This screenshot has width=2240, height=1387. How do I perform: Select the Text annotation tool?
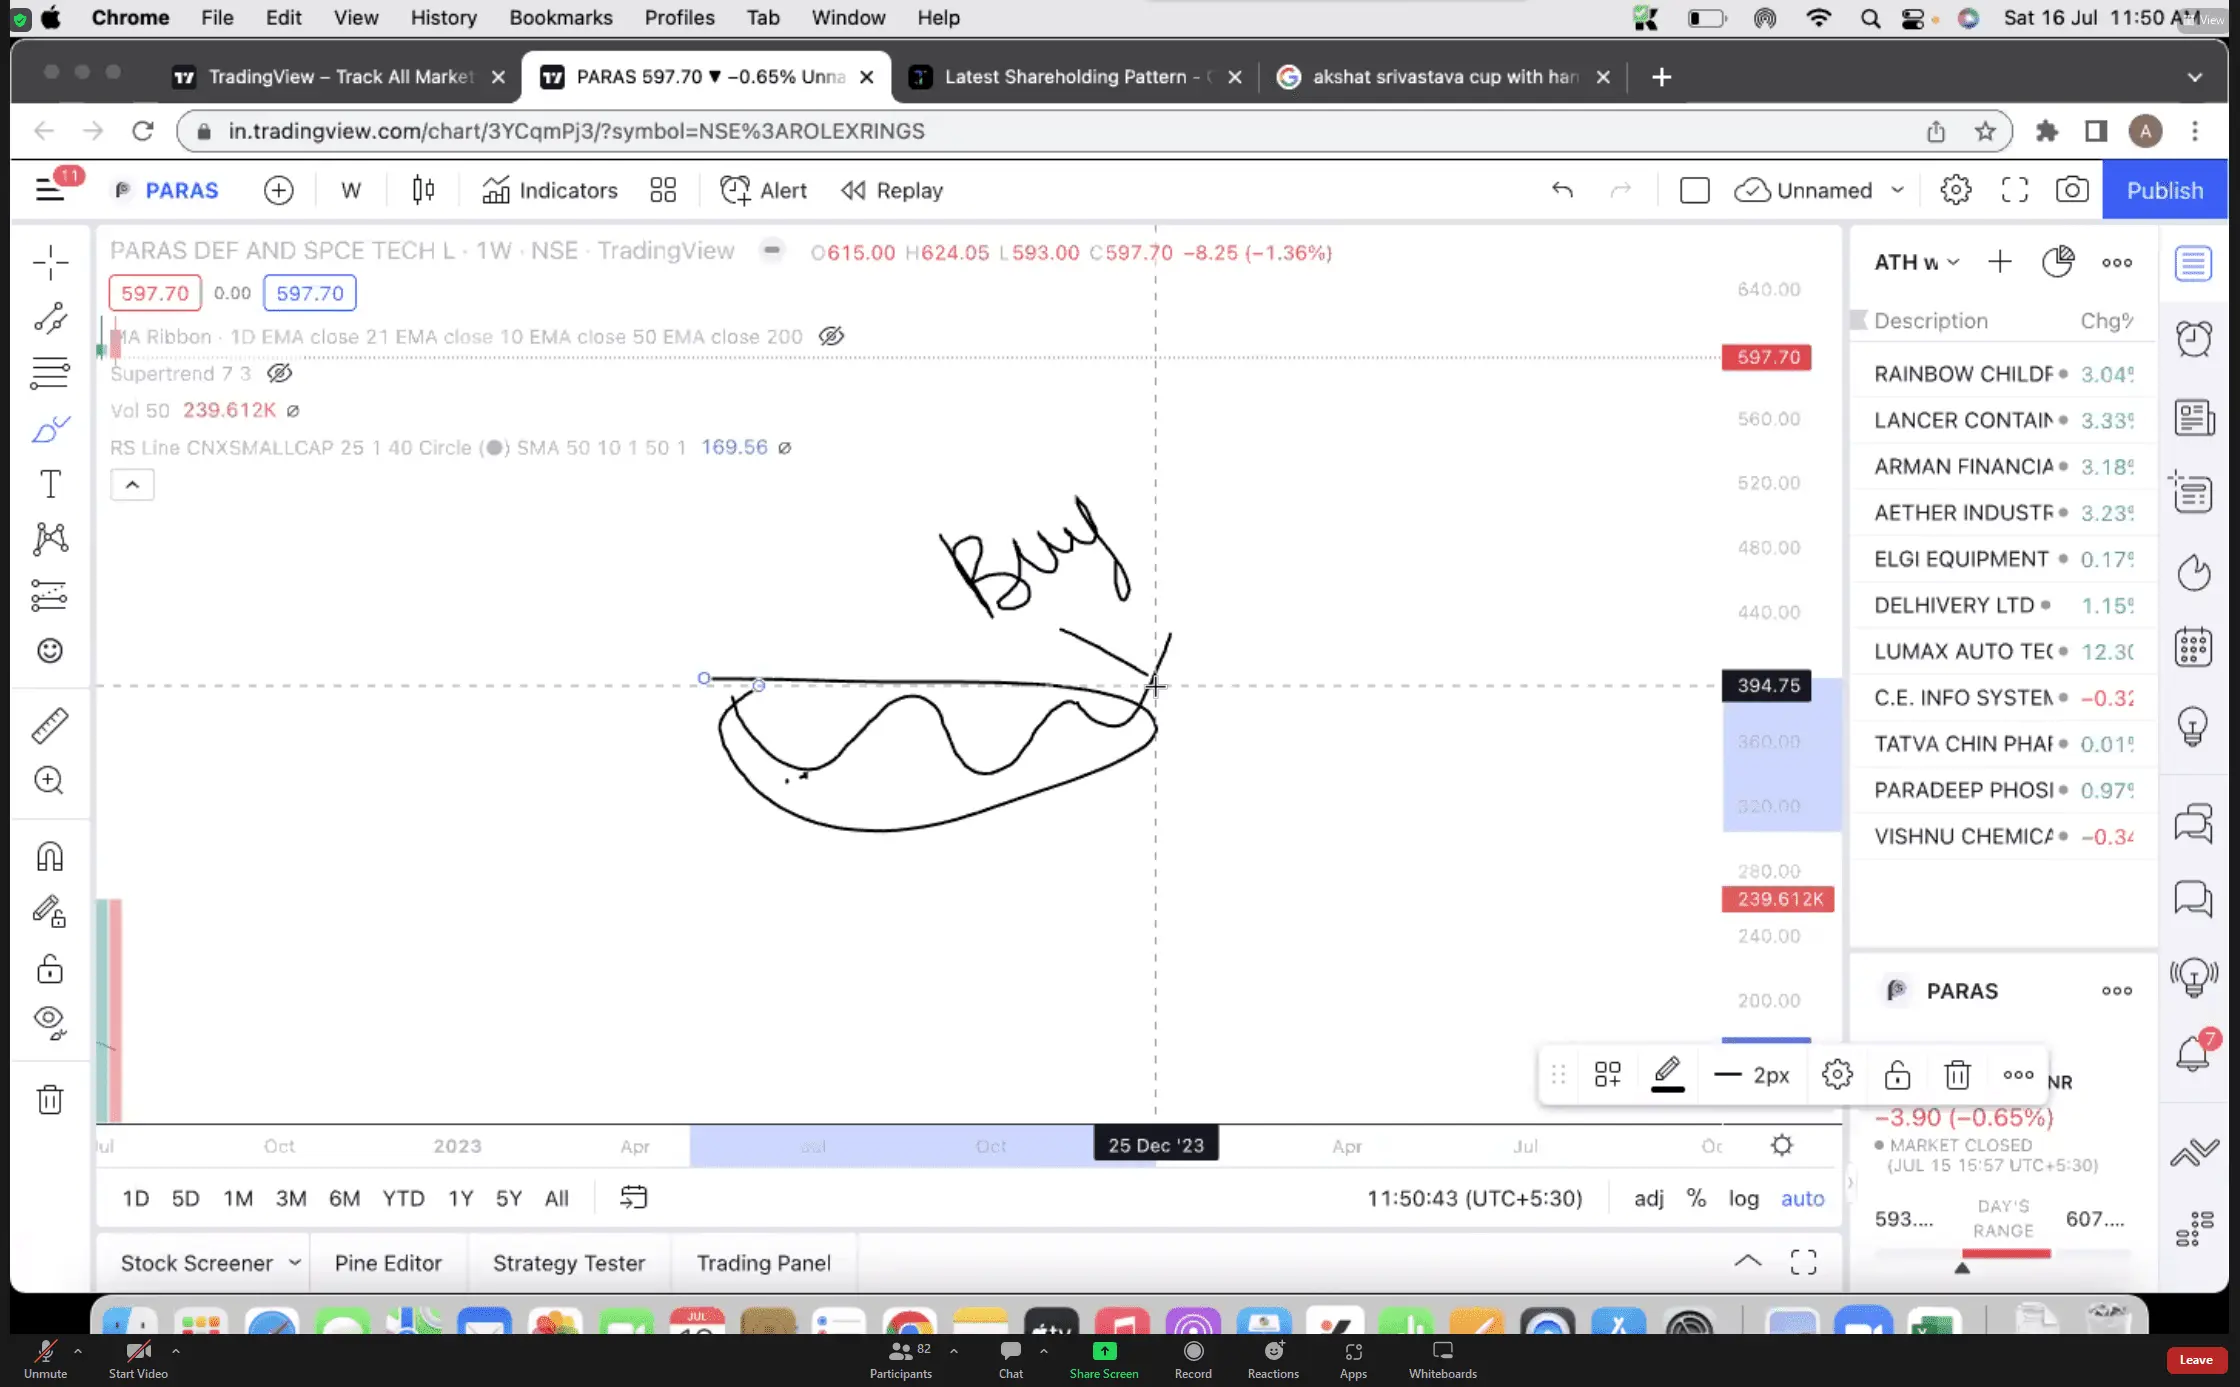coord(50,484)
